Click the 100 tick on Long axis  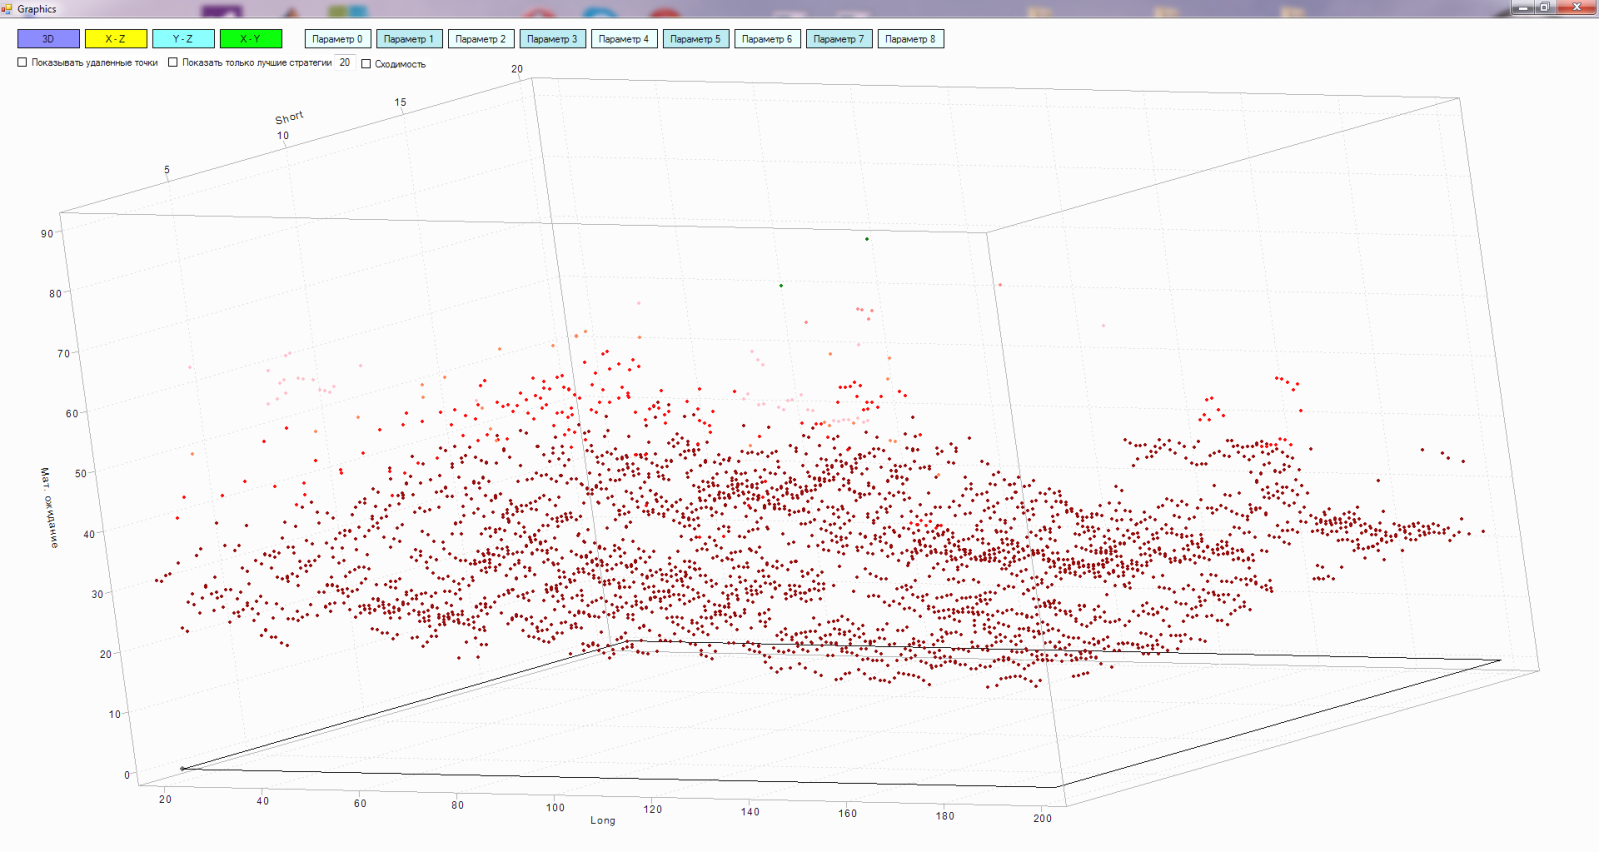coord(555,808)
